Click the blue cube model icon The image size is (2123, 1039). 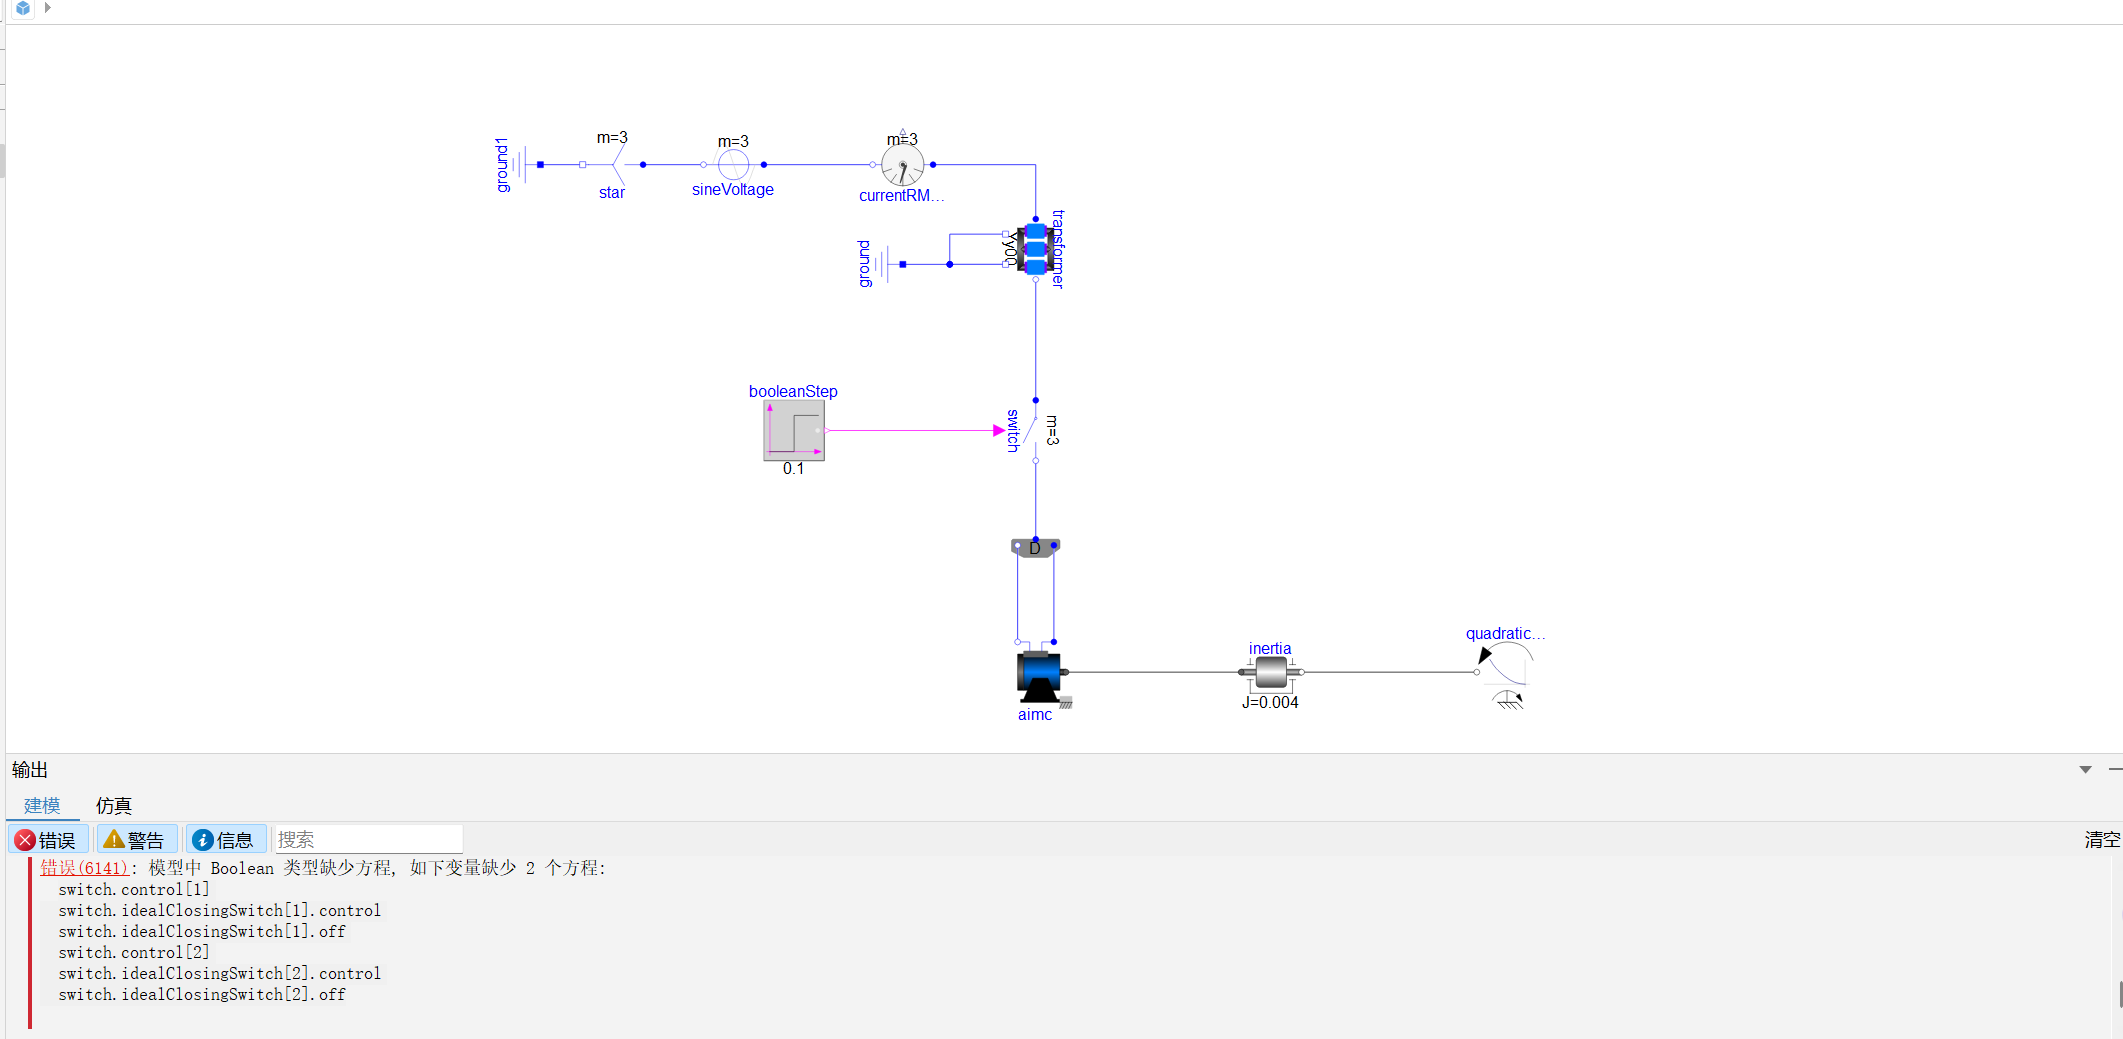tap(22, 8)
